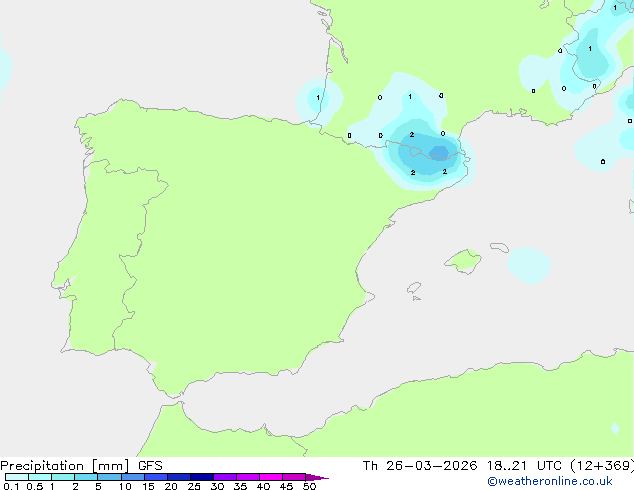Click the 1–2 mm legend swatch
The image size is (634, 490).
63,477
